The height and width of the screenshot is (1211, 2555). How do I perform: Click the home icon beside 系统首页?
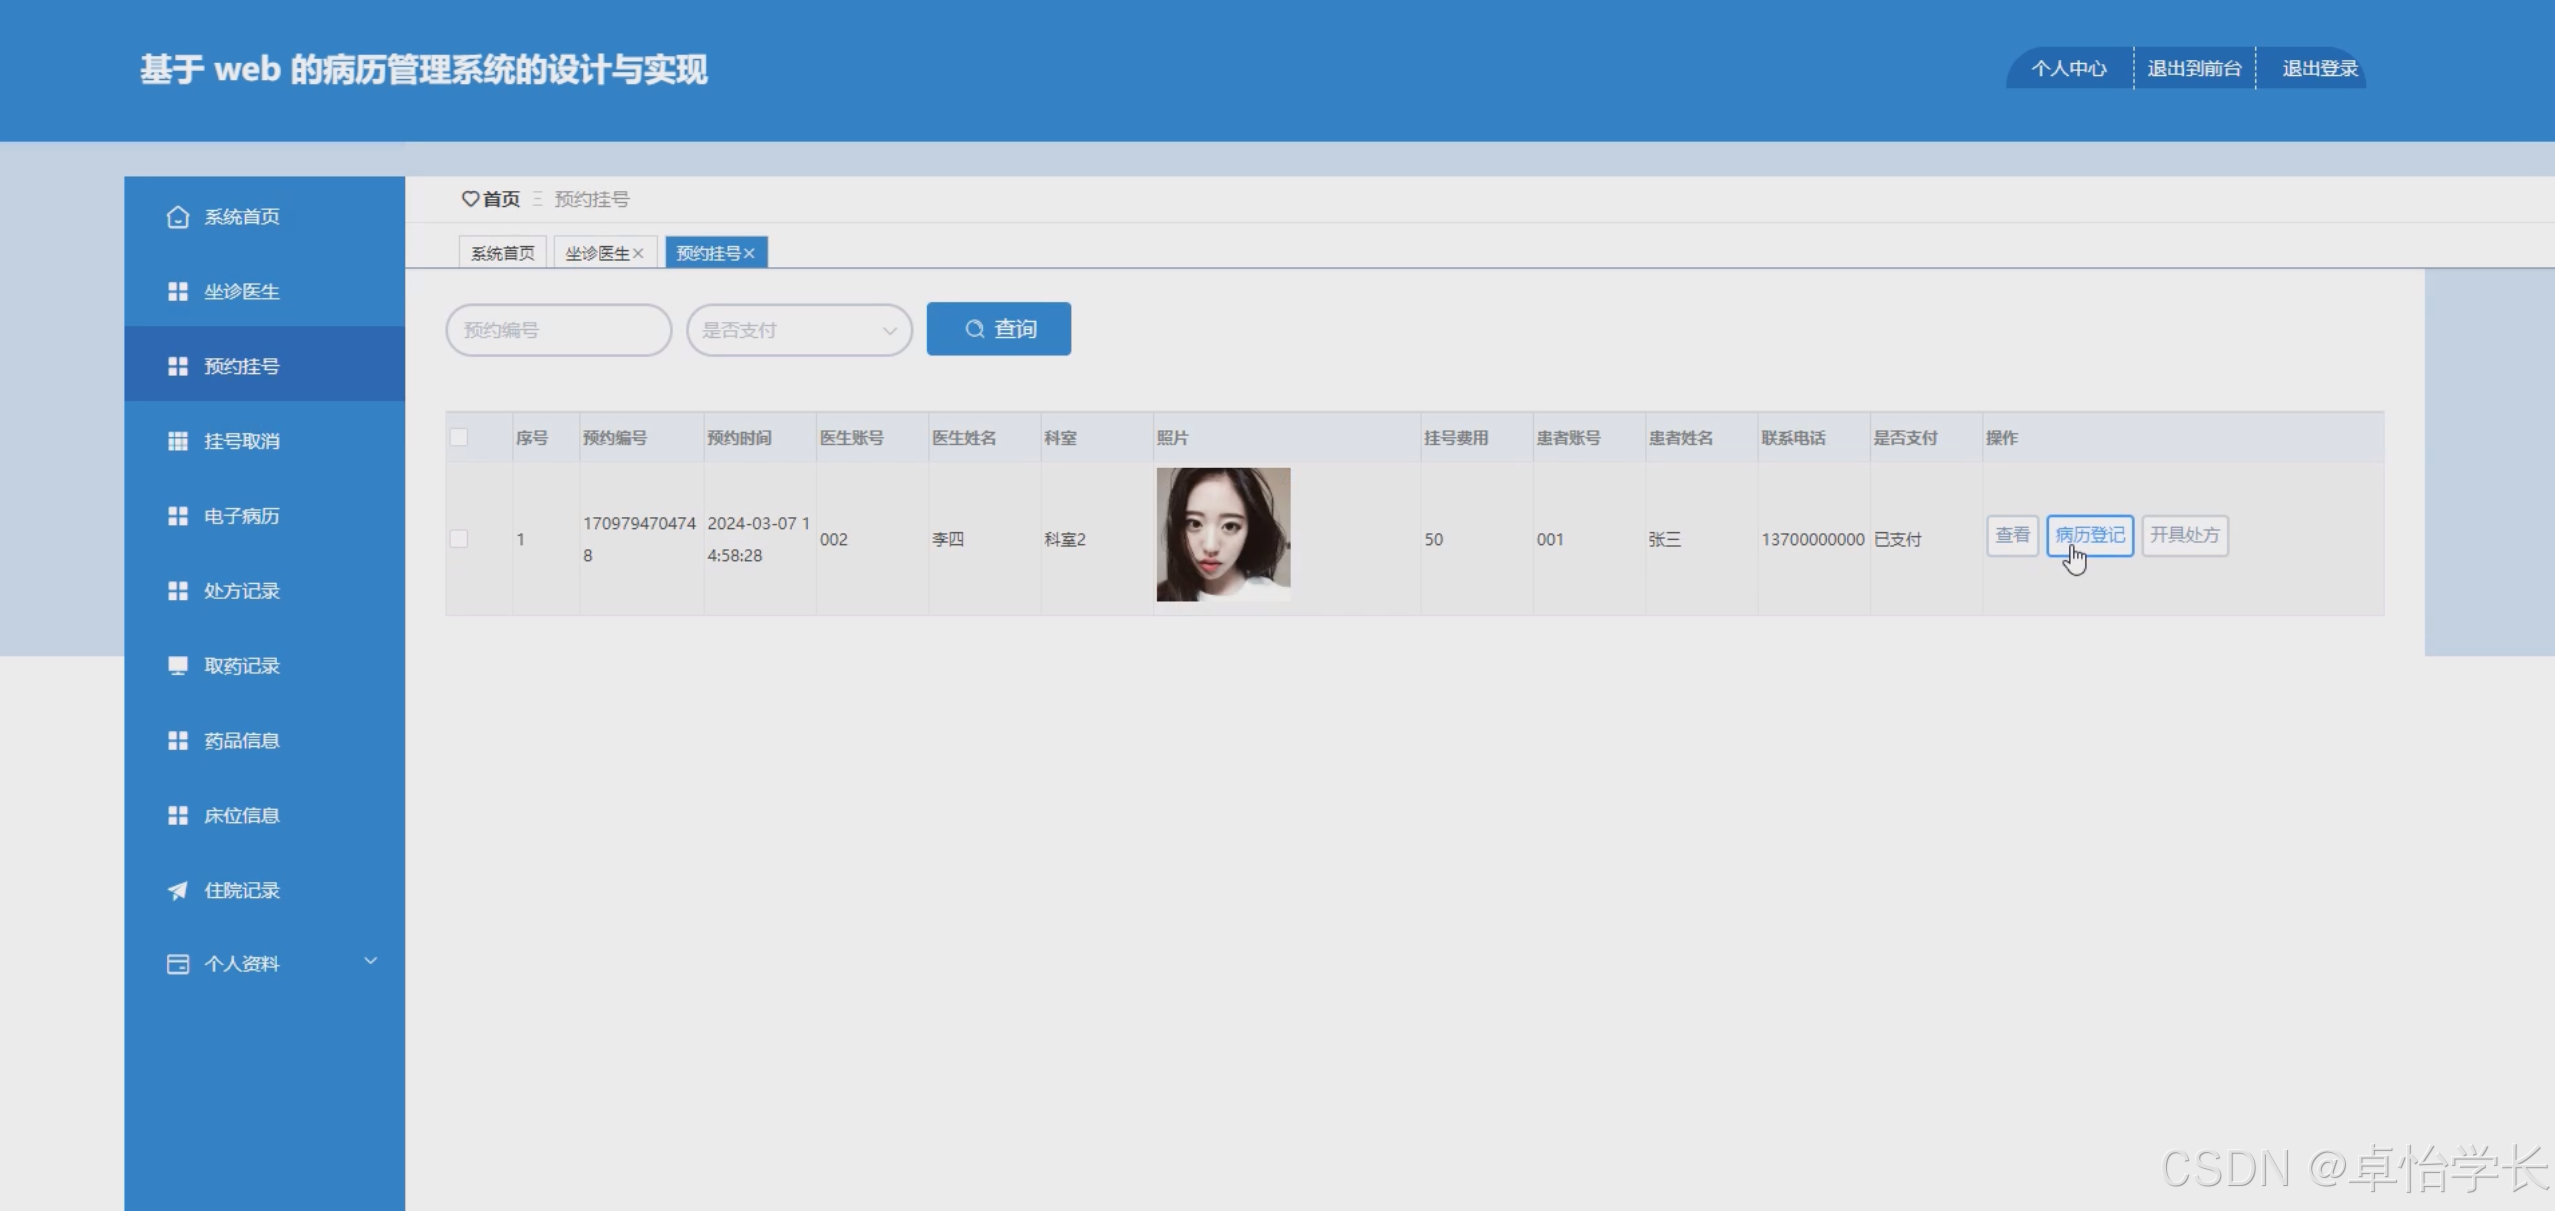(x=177, y=217)
